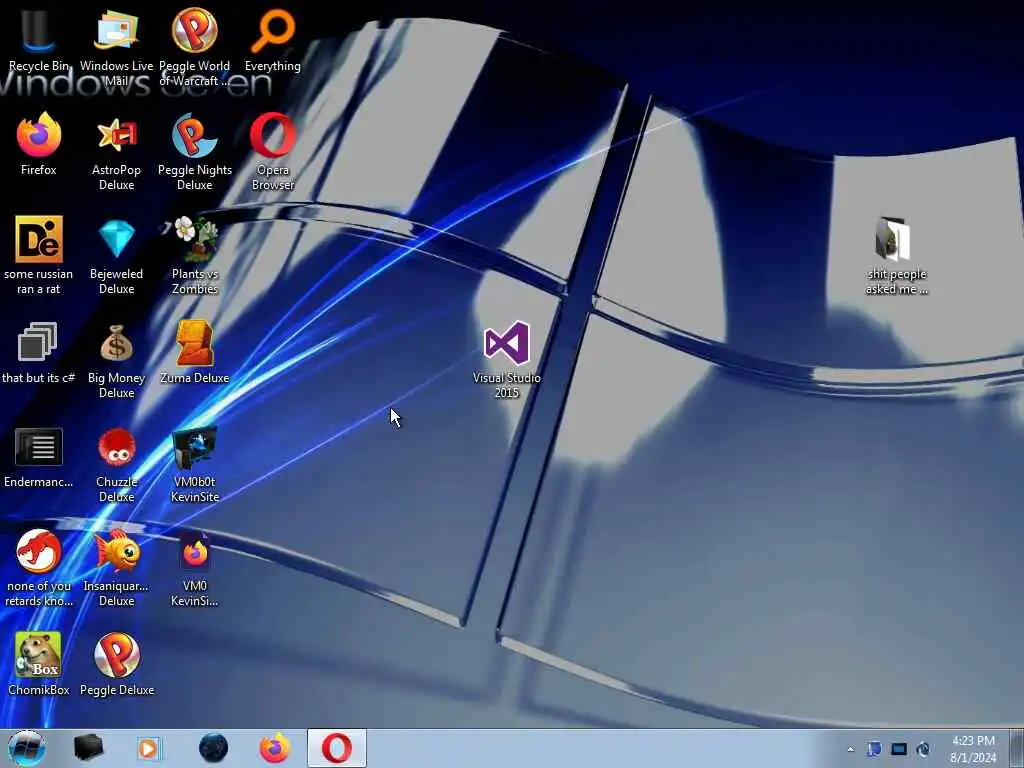
Task: Select the AstroPop Deluxe icon
Action: click(116, 135)
